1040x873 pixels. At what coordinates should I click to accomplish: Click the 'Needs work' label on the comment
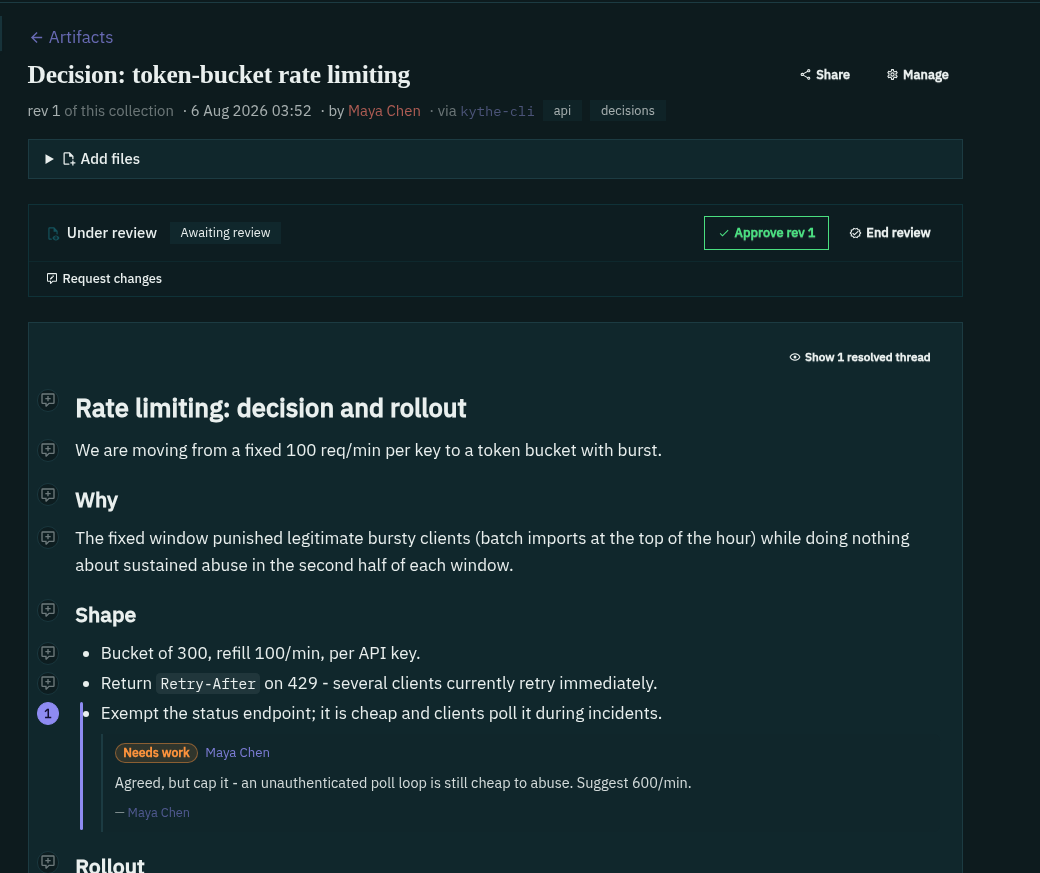pyautogui.click(x=157, y=753)
